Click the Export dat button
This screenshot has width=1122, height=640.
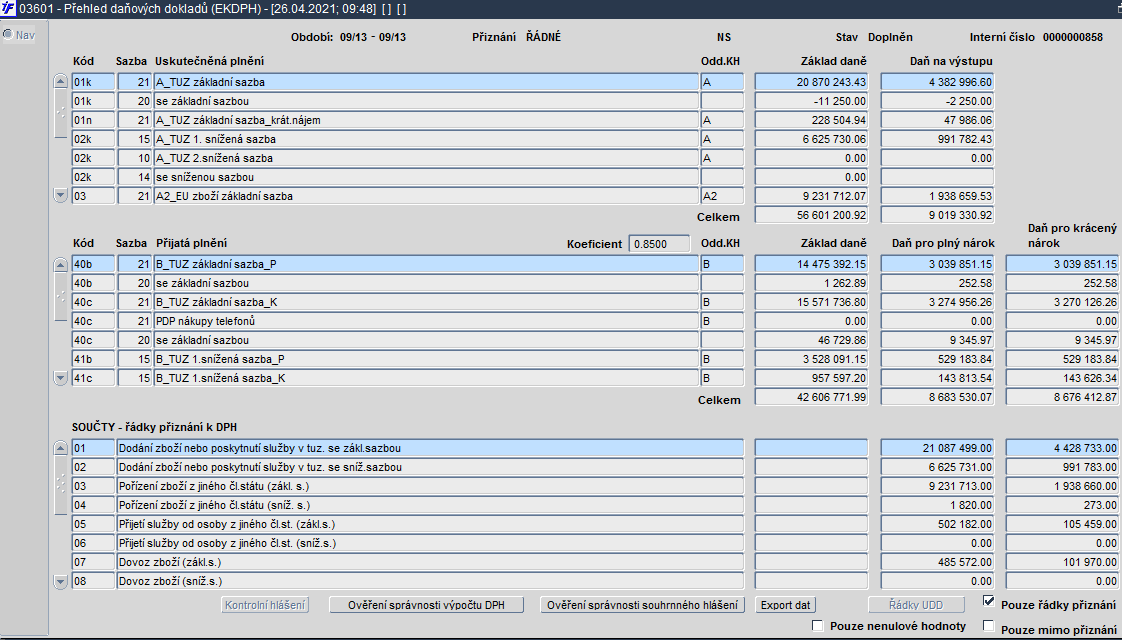786,605
